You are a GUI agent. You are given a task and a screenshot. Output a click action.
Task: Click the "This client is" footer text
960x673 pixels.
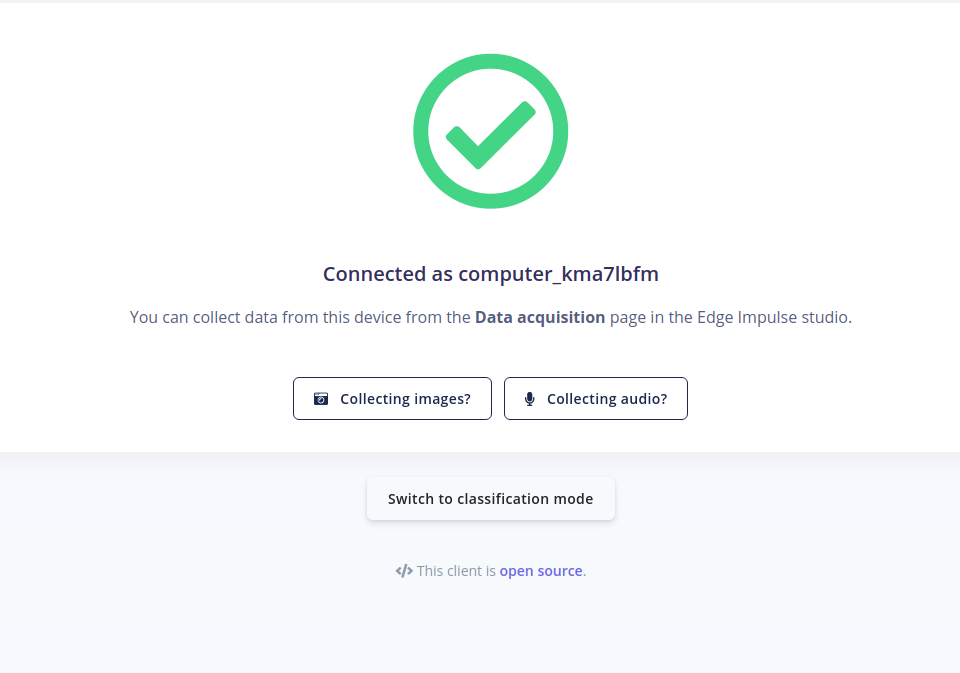(456, 571)
